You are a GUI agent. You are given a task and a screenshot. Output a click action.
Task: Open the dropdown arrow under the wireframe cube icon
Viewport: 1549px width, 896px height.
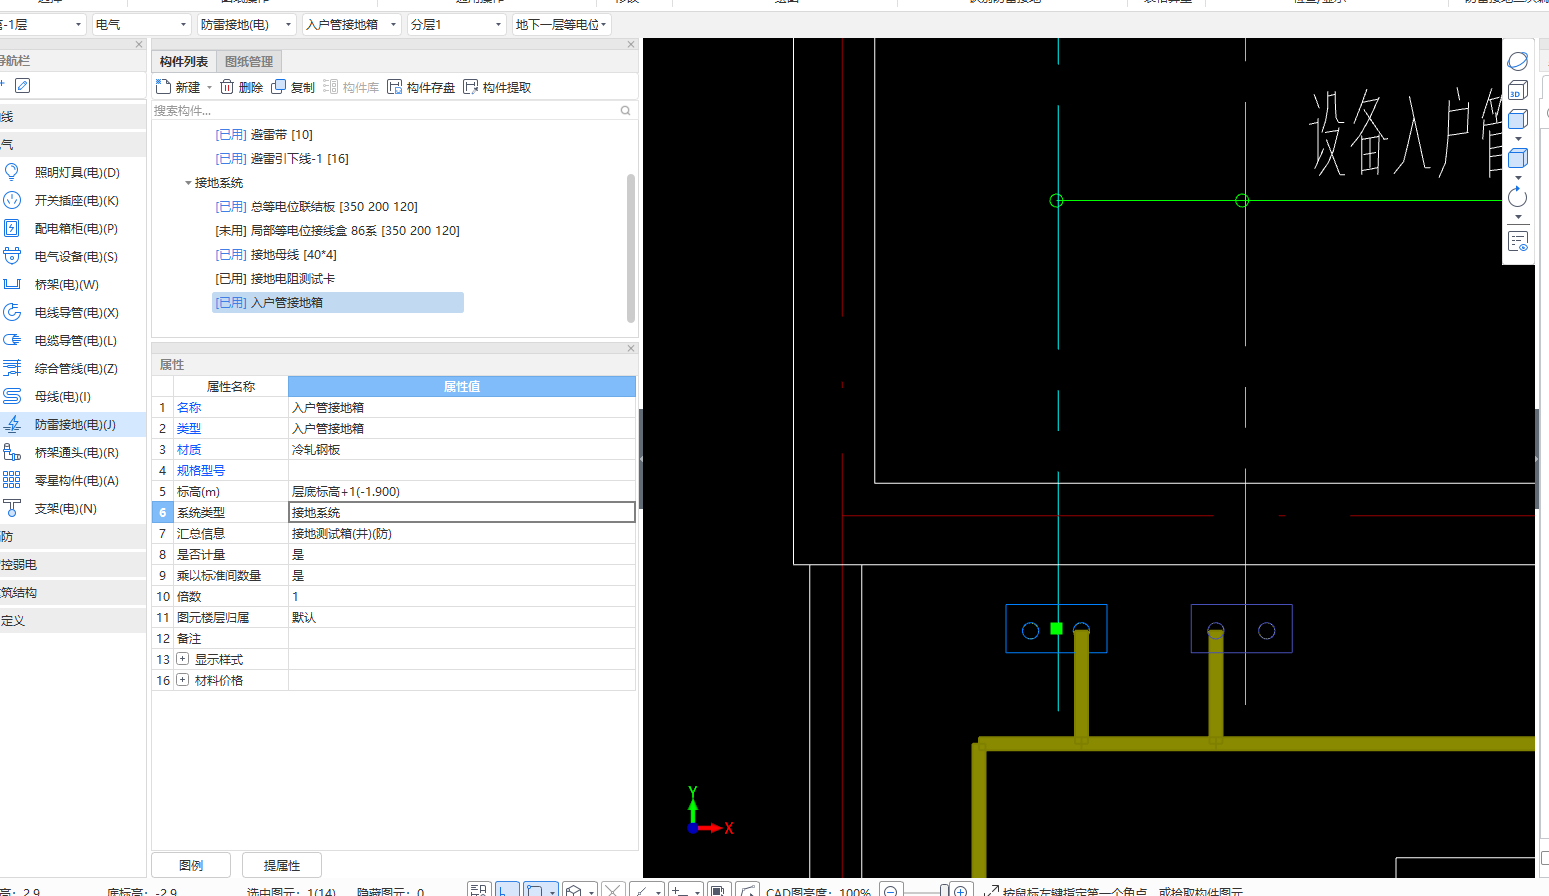tap(1518, 139)
